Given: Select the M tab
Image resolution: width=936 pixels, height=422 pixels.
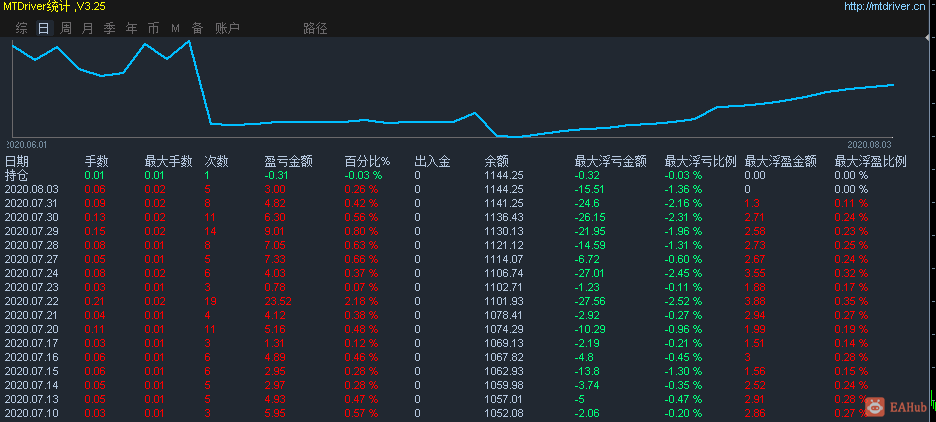Looking at the screenshot, I should [176, 28].
